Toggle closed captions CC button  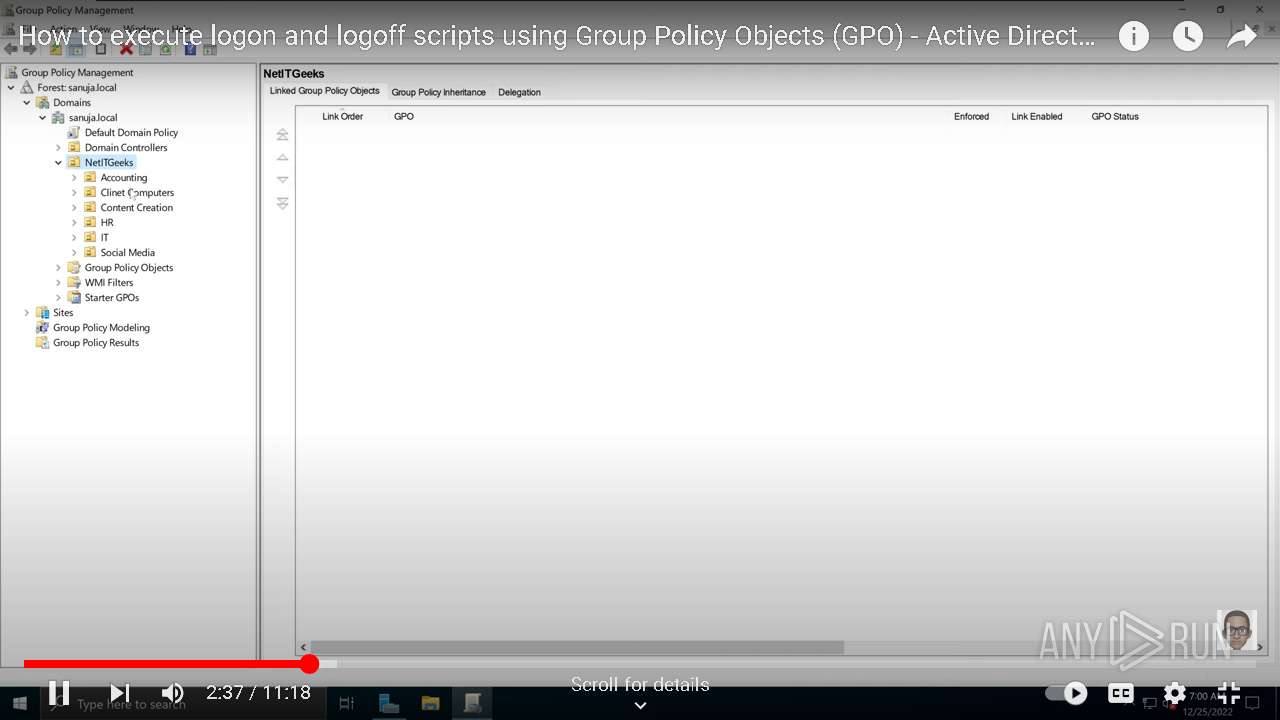coord(1121,693)
